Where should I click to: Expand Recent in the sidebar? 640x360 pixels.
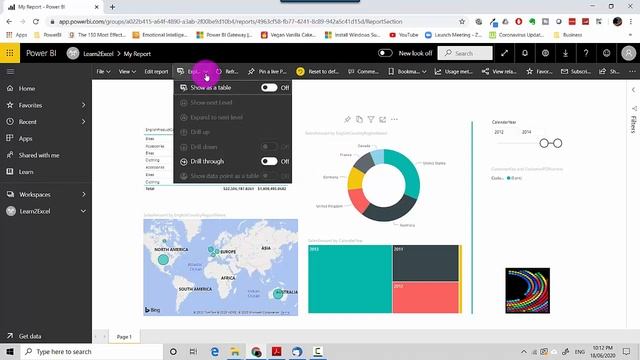84,122
